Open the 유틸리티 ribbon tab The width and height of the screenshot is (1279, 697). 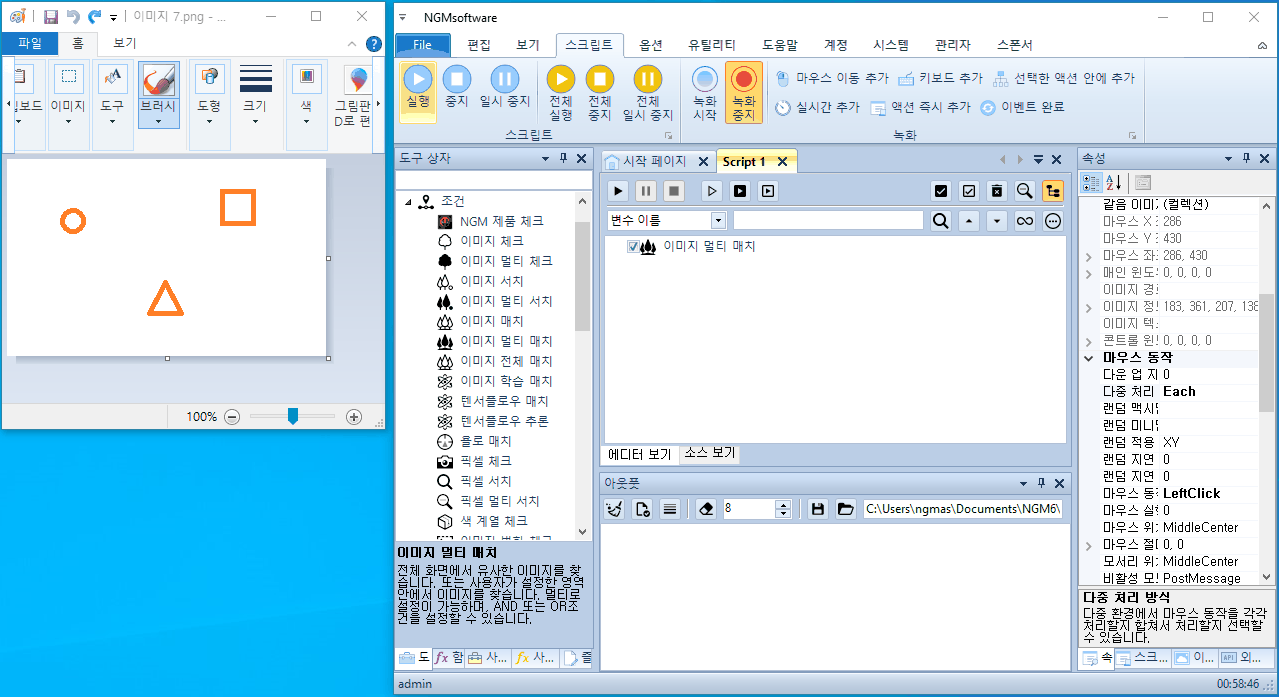712,45
